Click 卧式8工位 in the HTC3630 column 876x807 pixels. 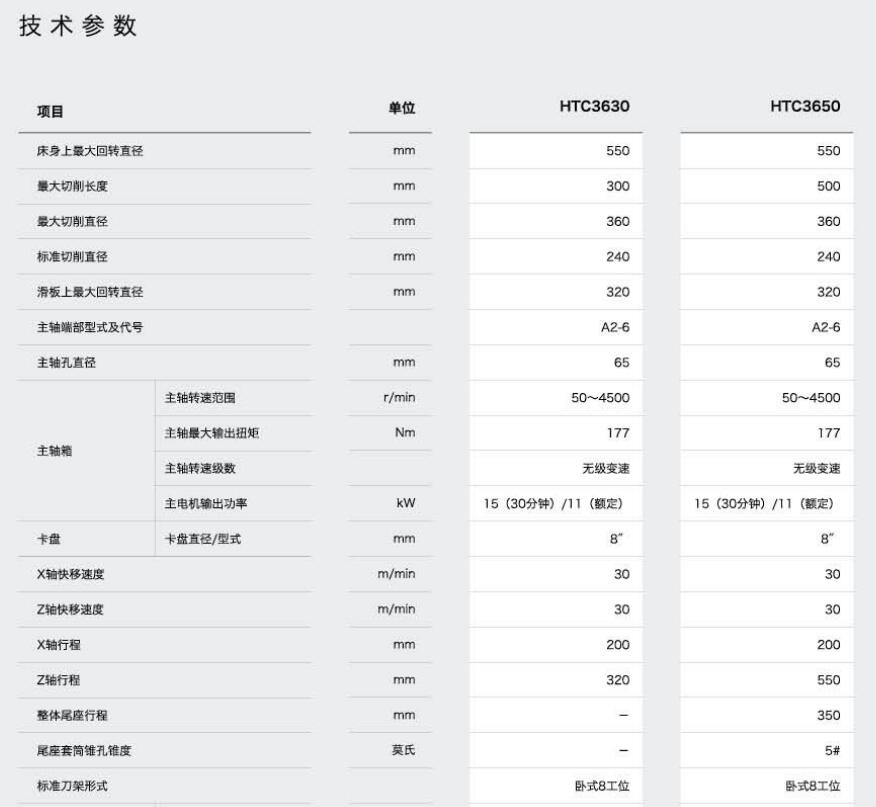(602, 786)
